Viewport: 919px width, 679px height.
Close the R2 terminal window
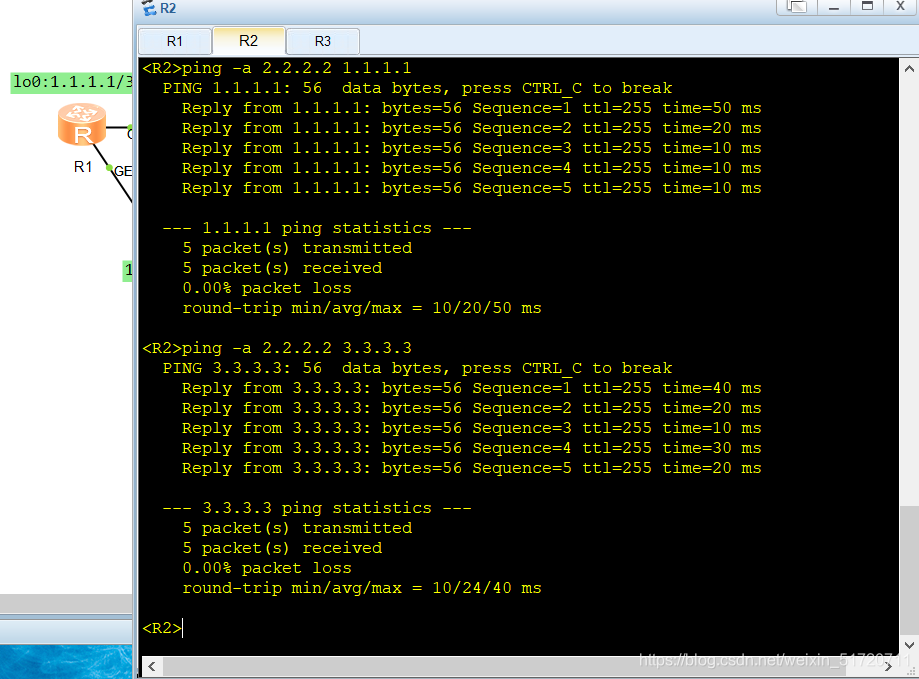[x=901, y=6]
